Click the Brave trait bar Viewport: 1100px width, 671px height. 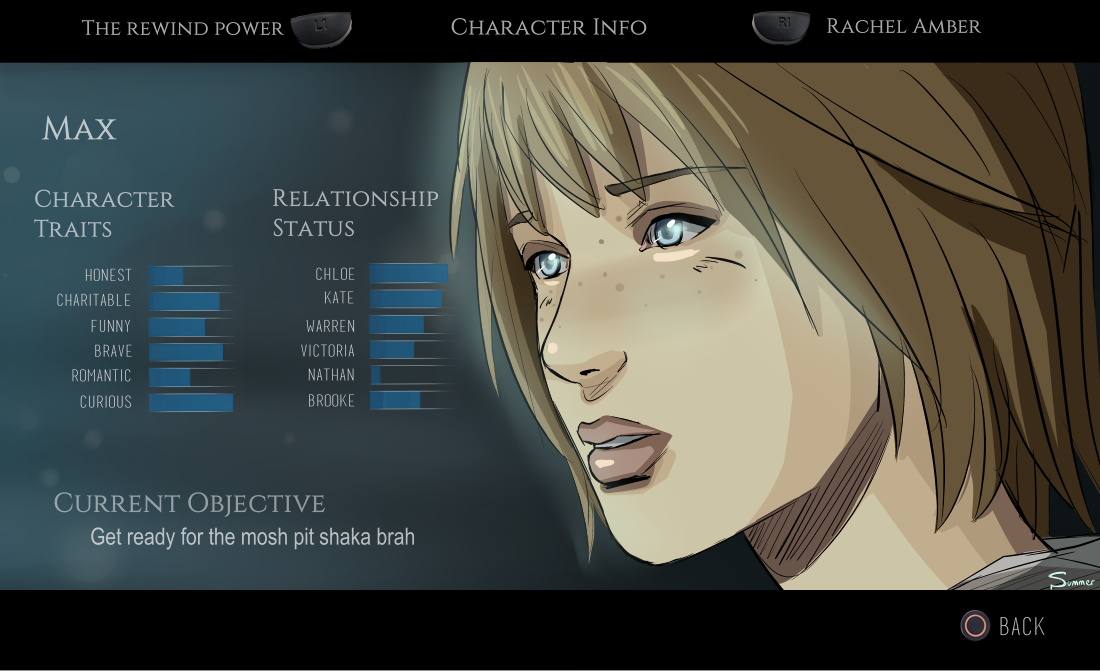(191, 352)
